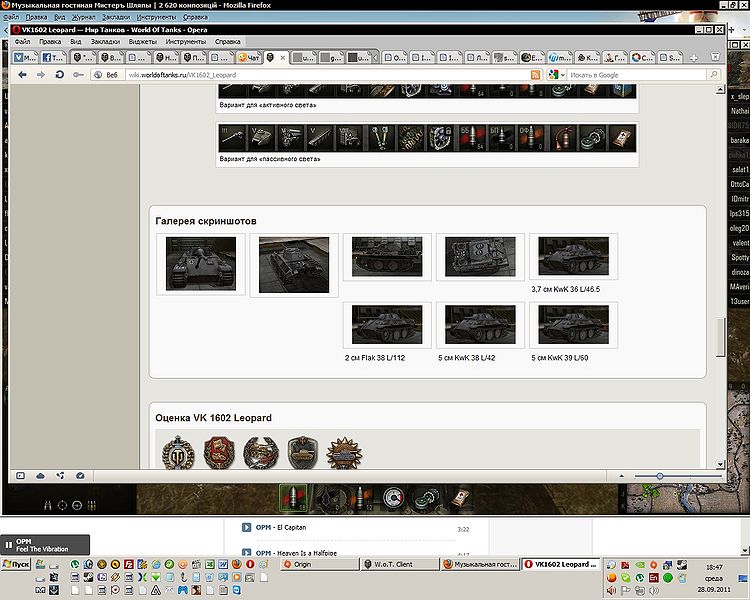The width and height of the screenshot is (750, 600).
Task: Adjust the Opera zoom slider
Action: tap(660, 476)
